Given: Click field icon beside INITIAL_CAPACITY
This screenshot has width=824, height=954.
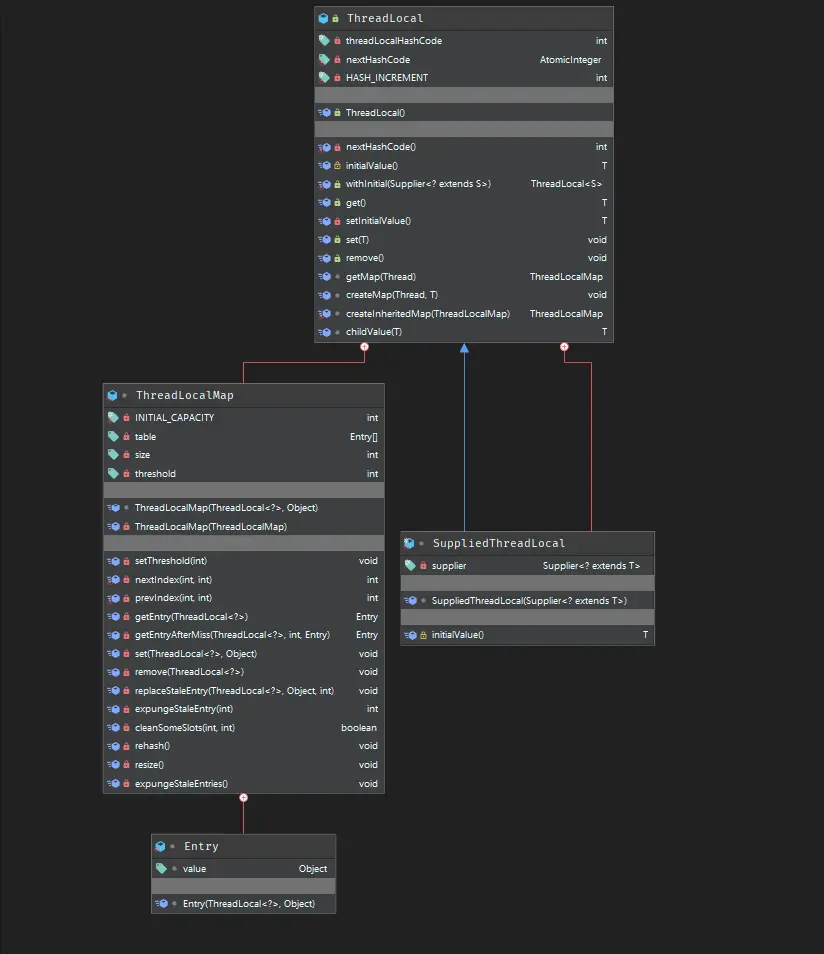Looking at the screenshot, I should (113, 417).
